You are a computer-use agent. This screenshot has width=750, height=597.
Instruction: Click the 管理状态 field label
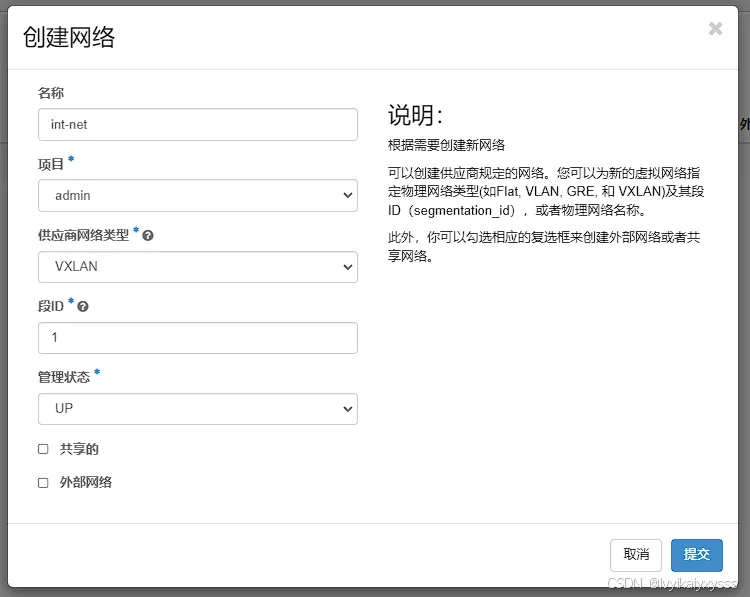pos(64,377)
